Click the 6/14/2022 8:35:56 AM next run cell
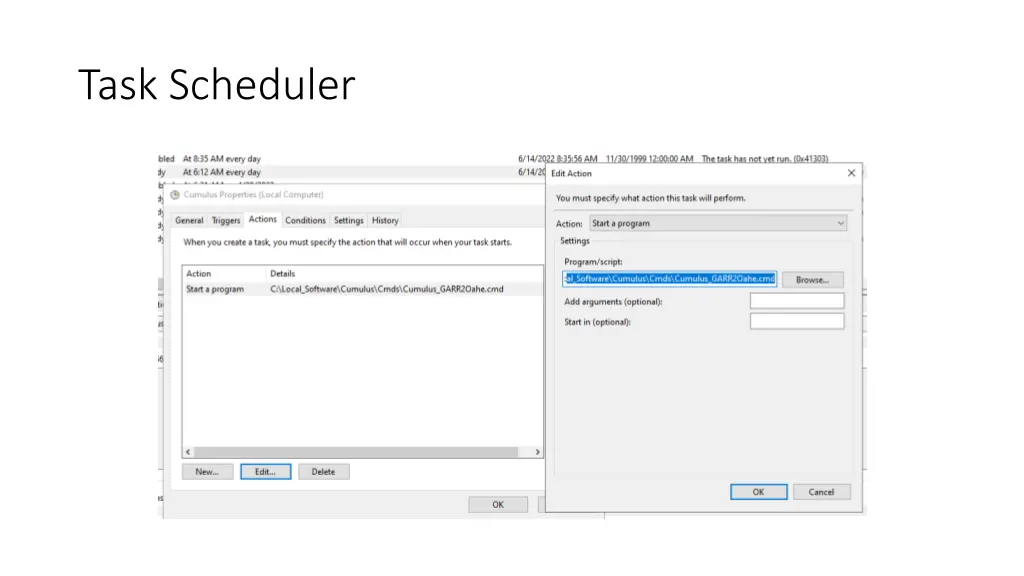 click(x=558, y=159)
